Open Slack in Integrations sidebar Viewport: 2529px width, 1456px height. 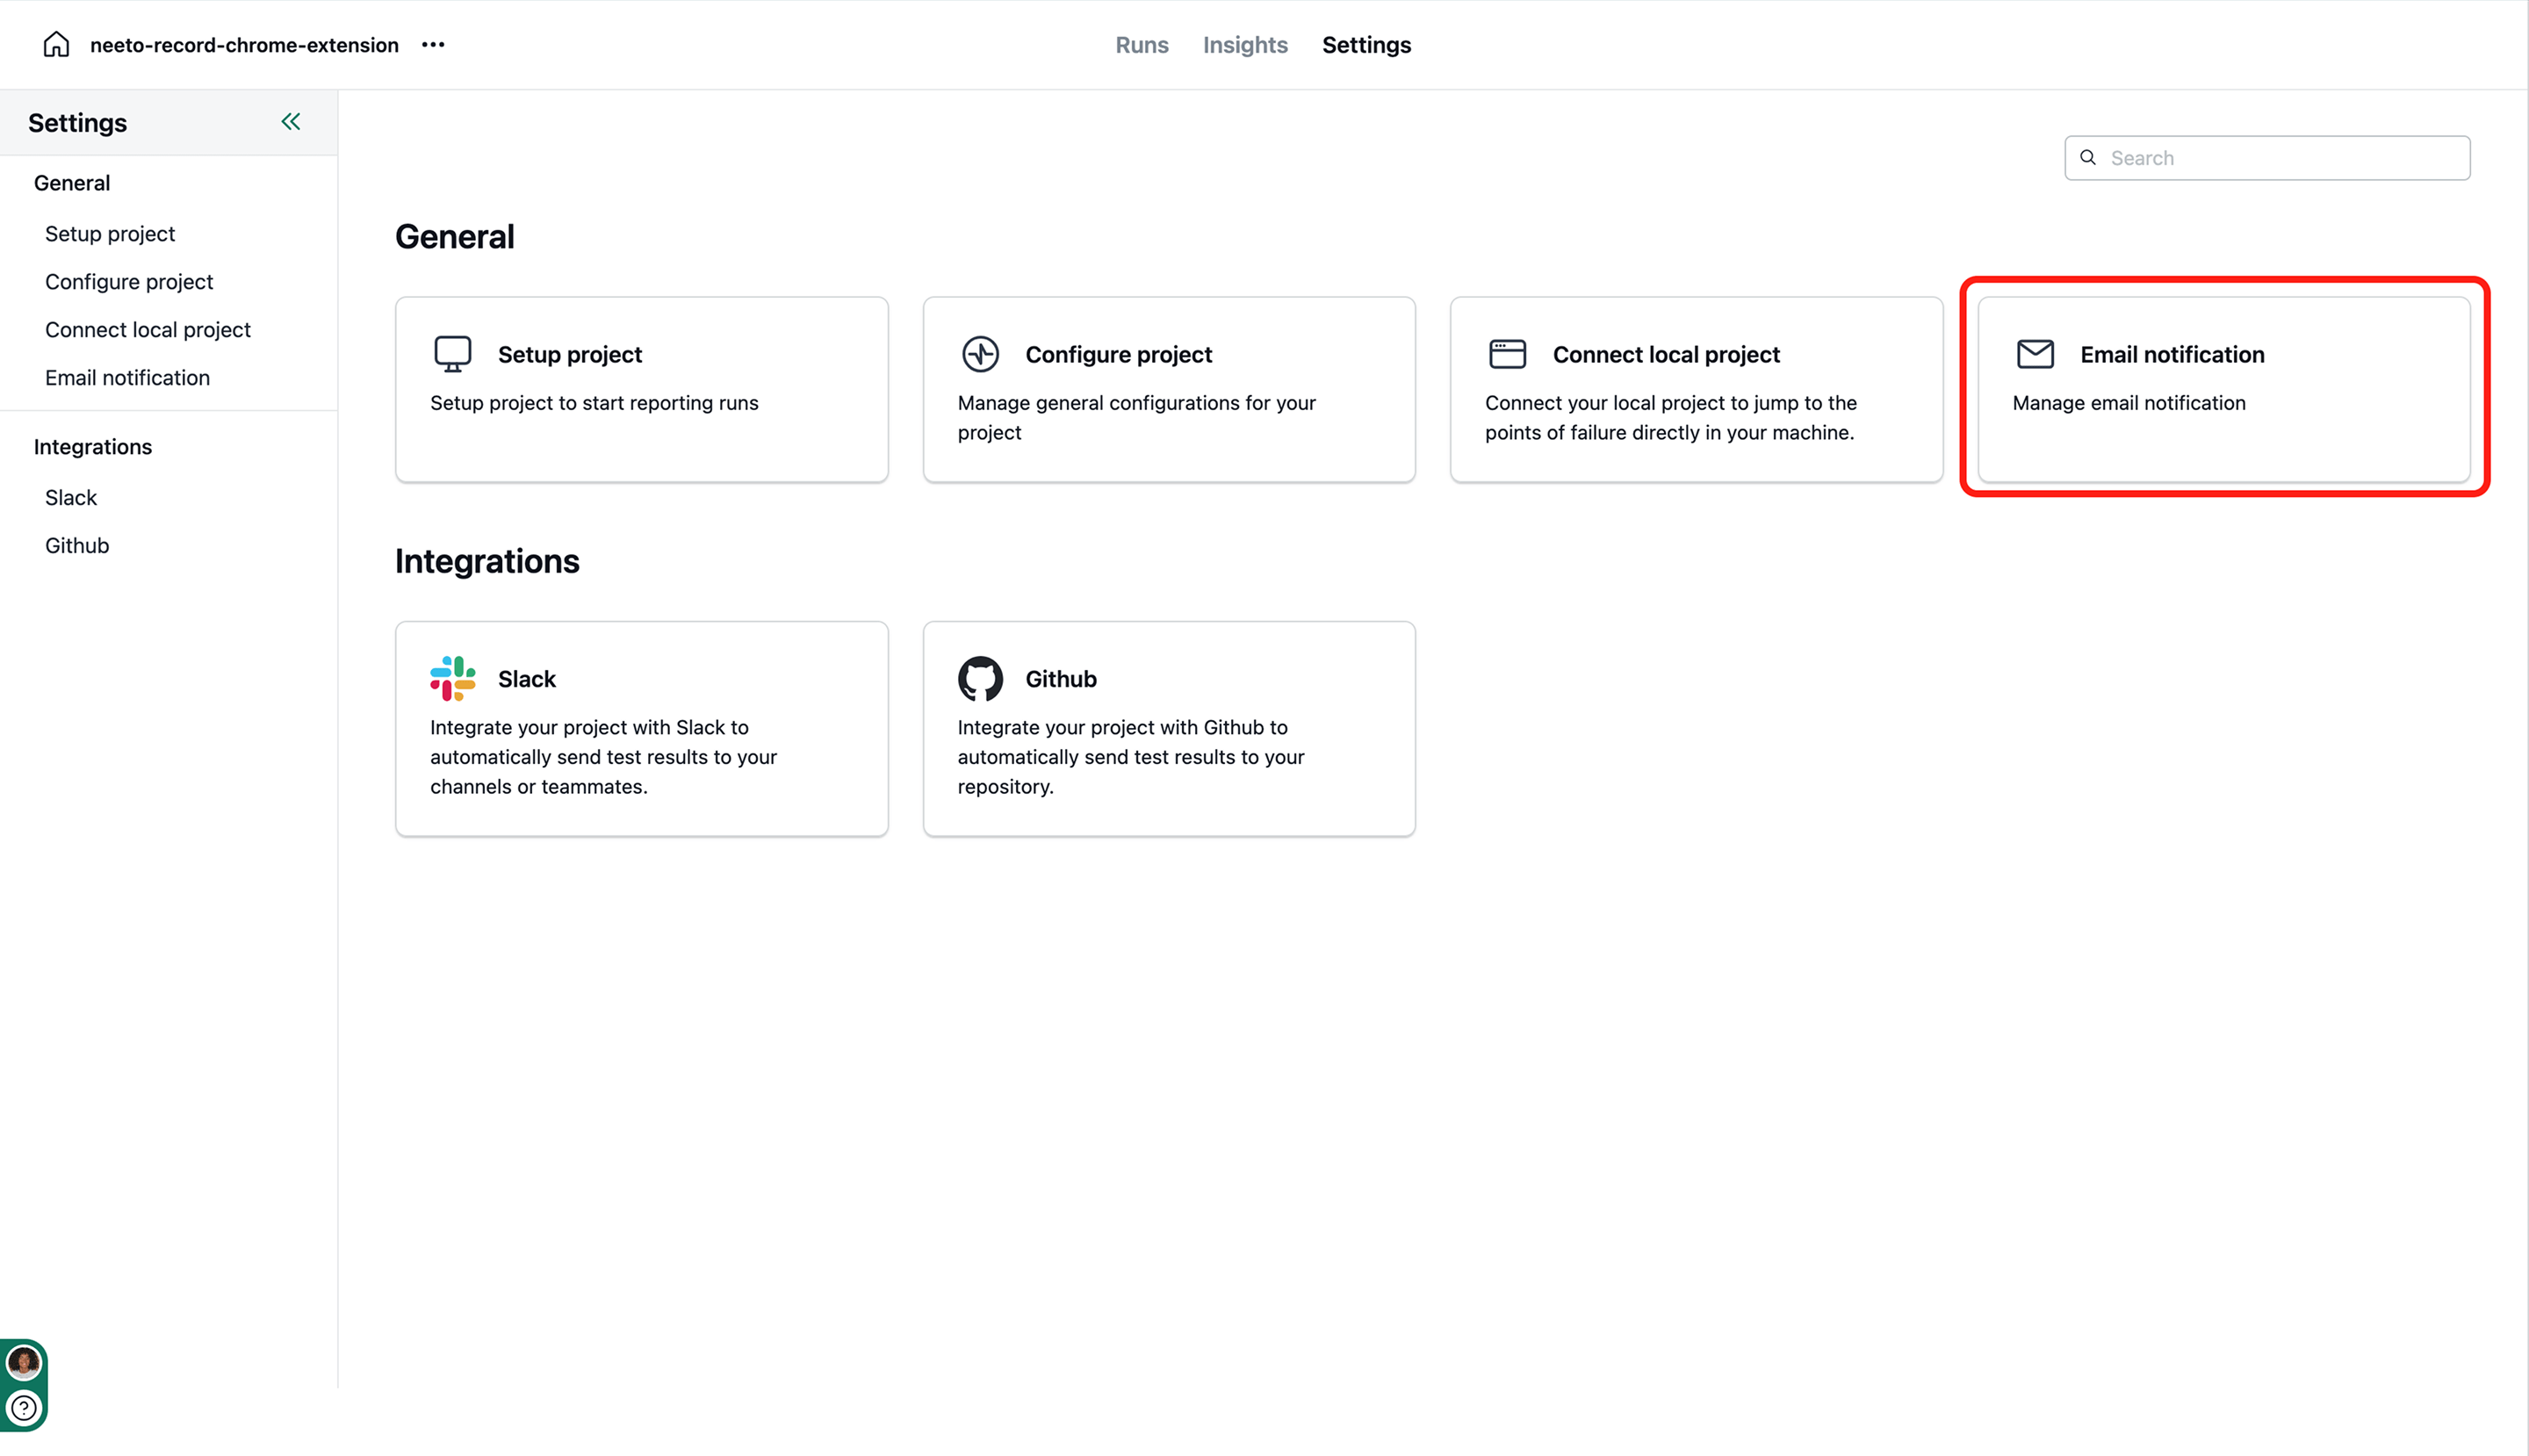click(71, 498)
